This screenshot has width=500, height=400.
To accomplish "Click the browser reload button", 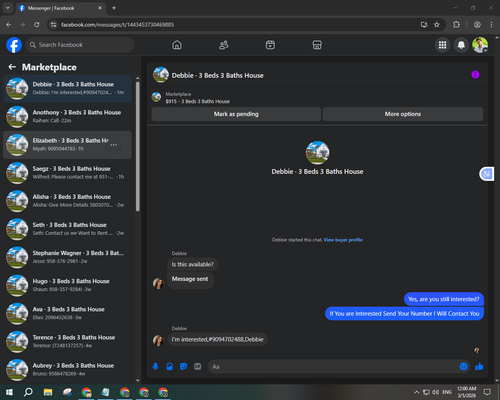I will pyautogui.click(x=37, y=25).
